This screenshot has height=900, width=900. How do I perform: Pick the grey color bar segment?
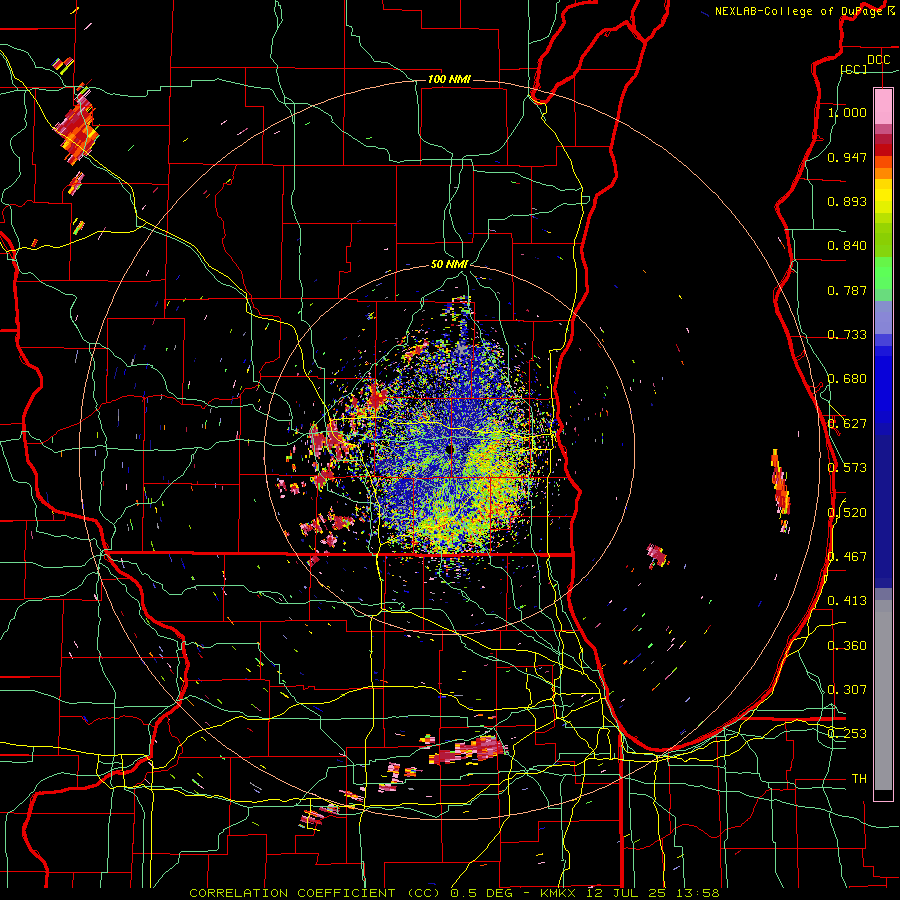[883, 695]
